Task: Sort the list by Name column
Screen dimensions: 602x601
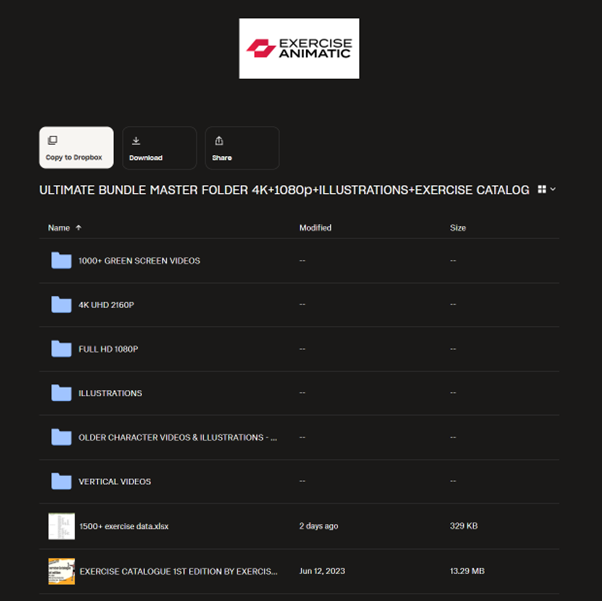Action: (59, 228)
